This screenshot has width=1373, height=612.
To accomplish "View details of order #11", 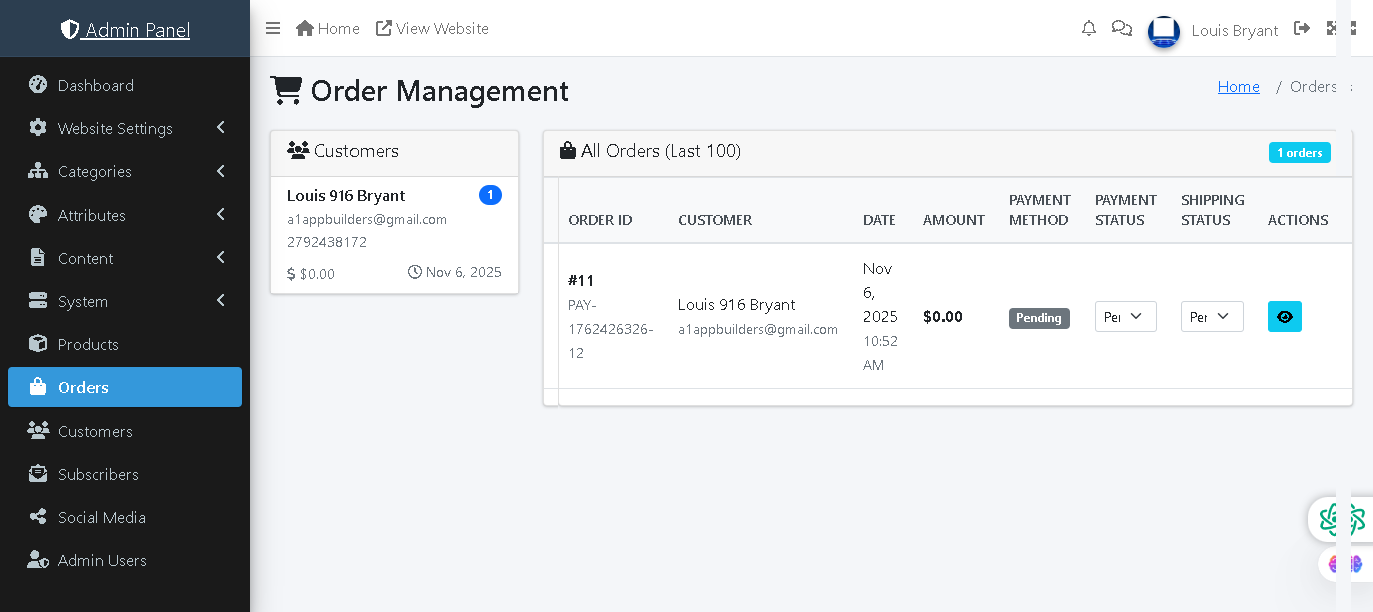I will (x=1284, y=317).
